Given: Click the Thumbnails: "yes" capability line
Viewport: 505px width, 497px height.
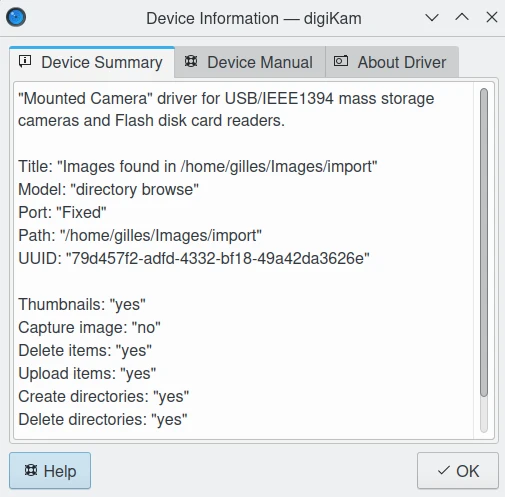Looking at the screenshot, I should click(82, 304).
